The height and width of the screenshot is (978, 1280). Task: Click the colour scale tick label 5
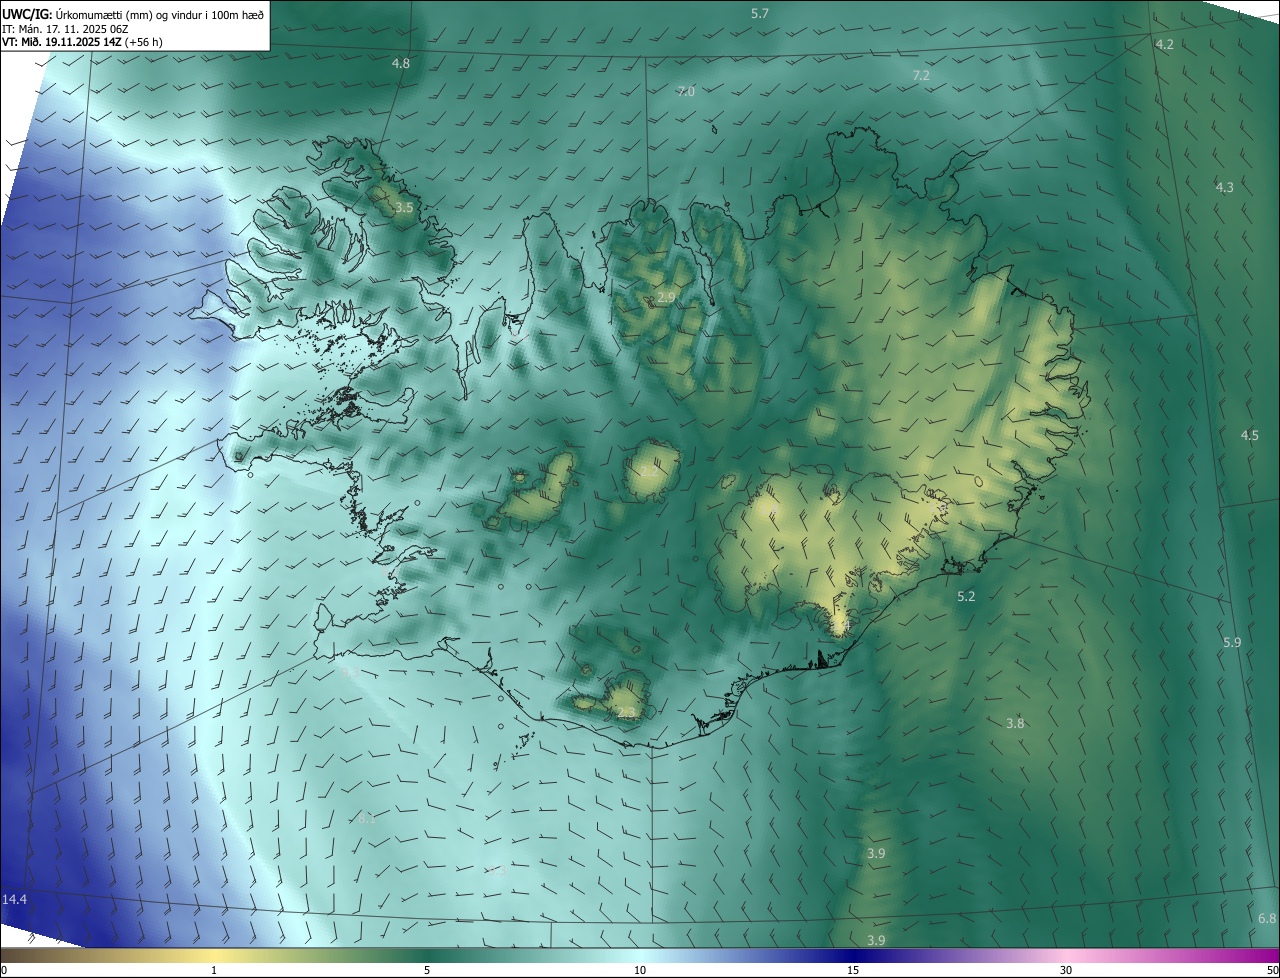pos(427,971)
